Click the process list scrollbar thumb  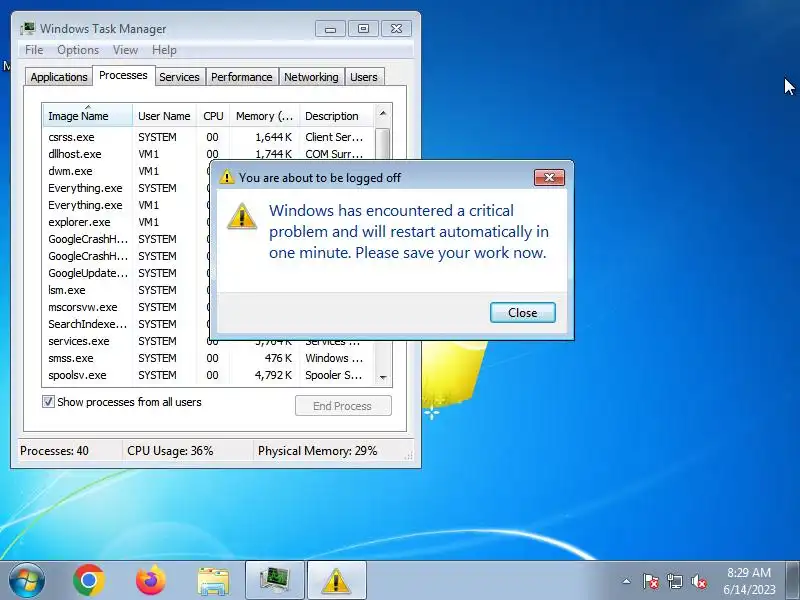383,144
